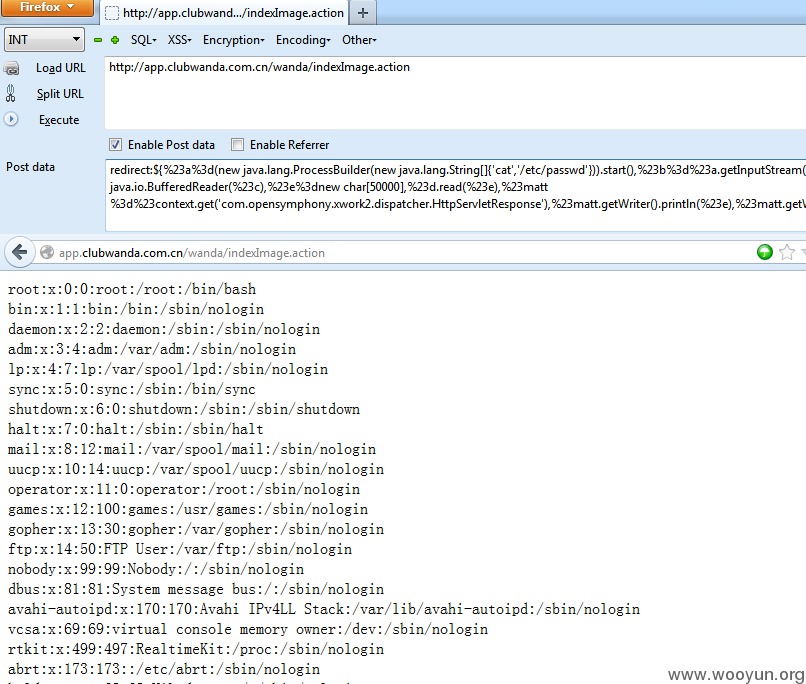Click the line starting 'shutdown:x:6:0'
The height and width of the screenshot is (684, 806).
[x=184, y=409]
